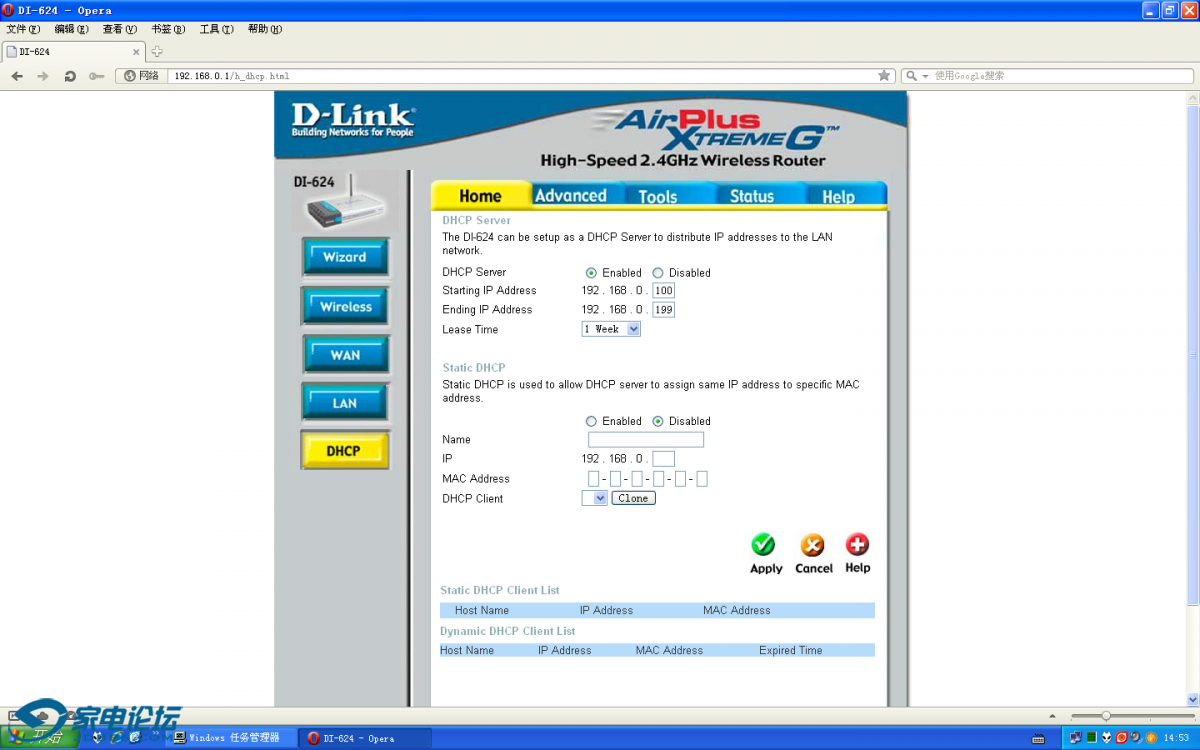This screenshot has width=1200, height=750.
Task: Open a new tab with plus icon
Action: (157, 52)
